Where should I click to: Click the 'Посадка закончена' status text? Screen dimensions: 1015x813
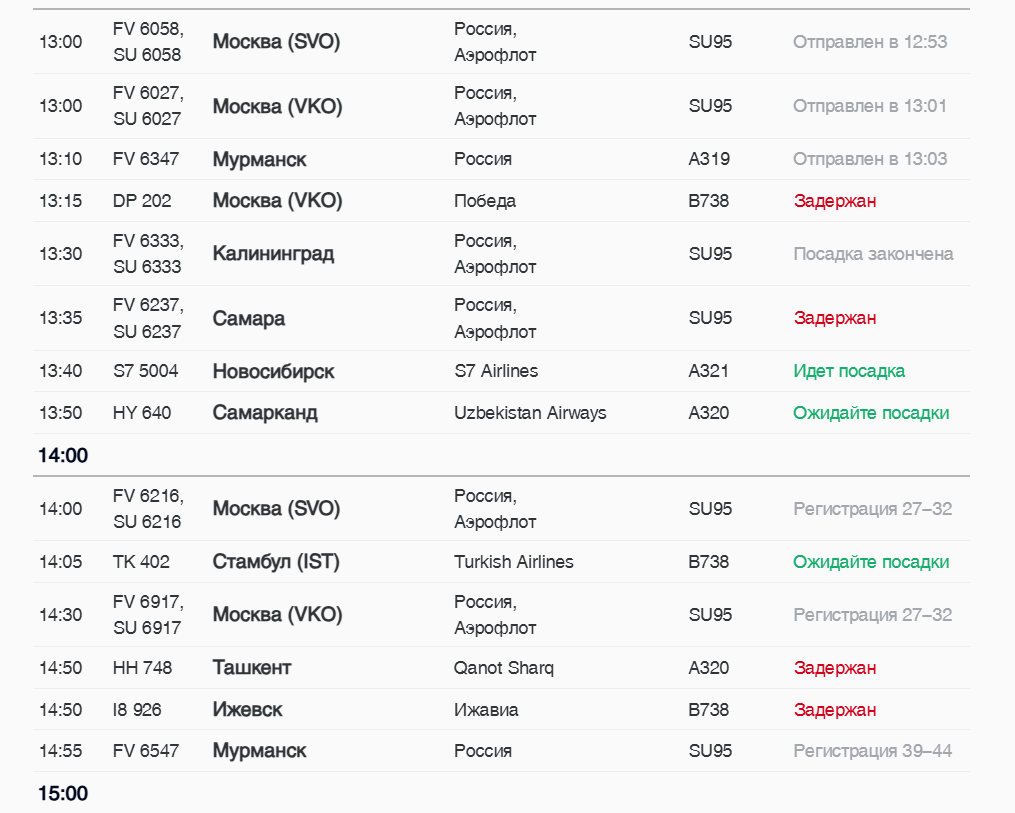tap(872, 254)
